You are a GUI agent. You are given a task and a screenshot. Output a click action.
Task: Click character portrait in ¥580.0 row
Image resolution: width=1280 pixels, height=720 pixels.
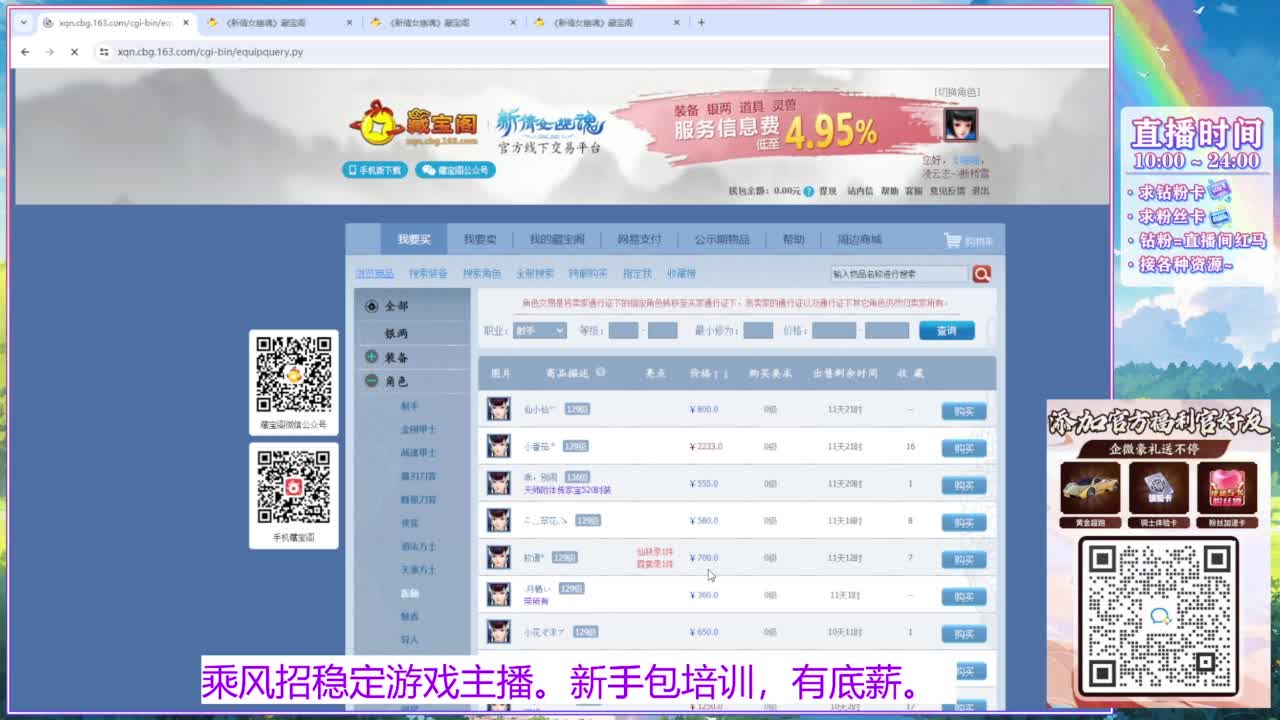click(498, 520)
